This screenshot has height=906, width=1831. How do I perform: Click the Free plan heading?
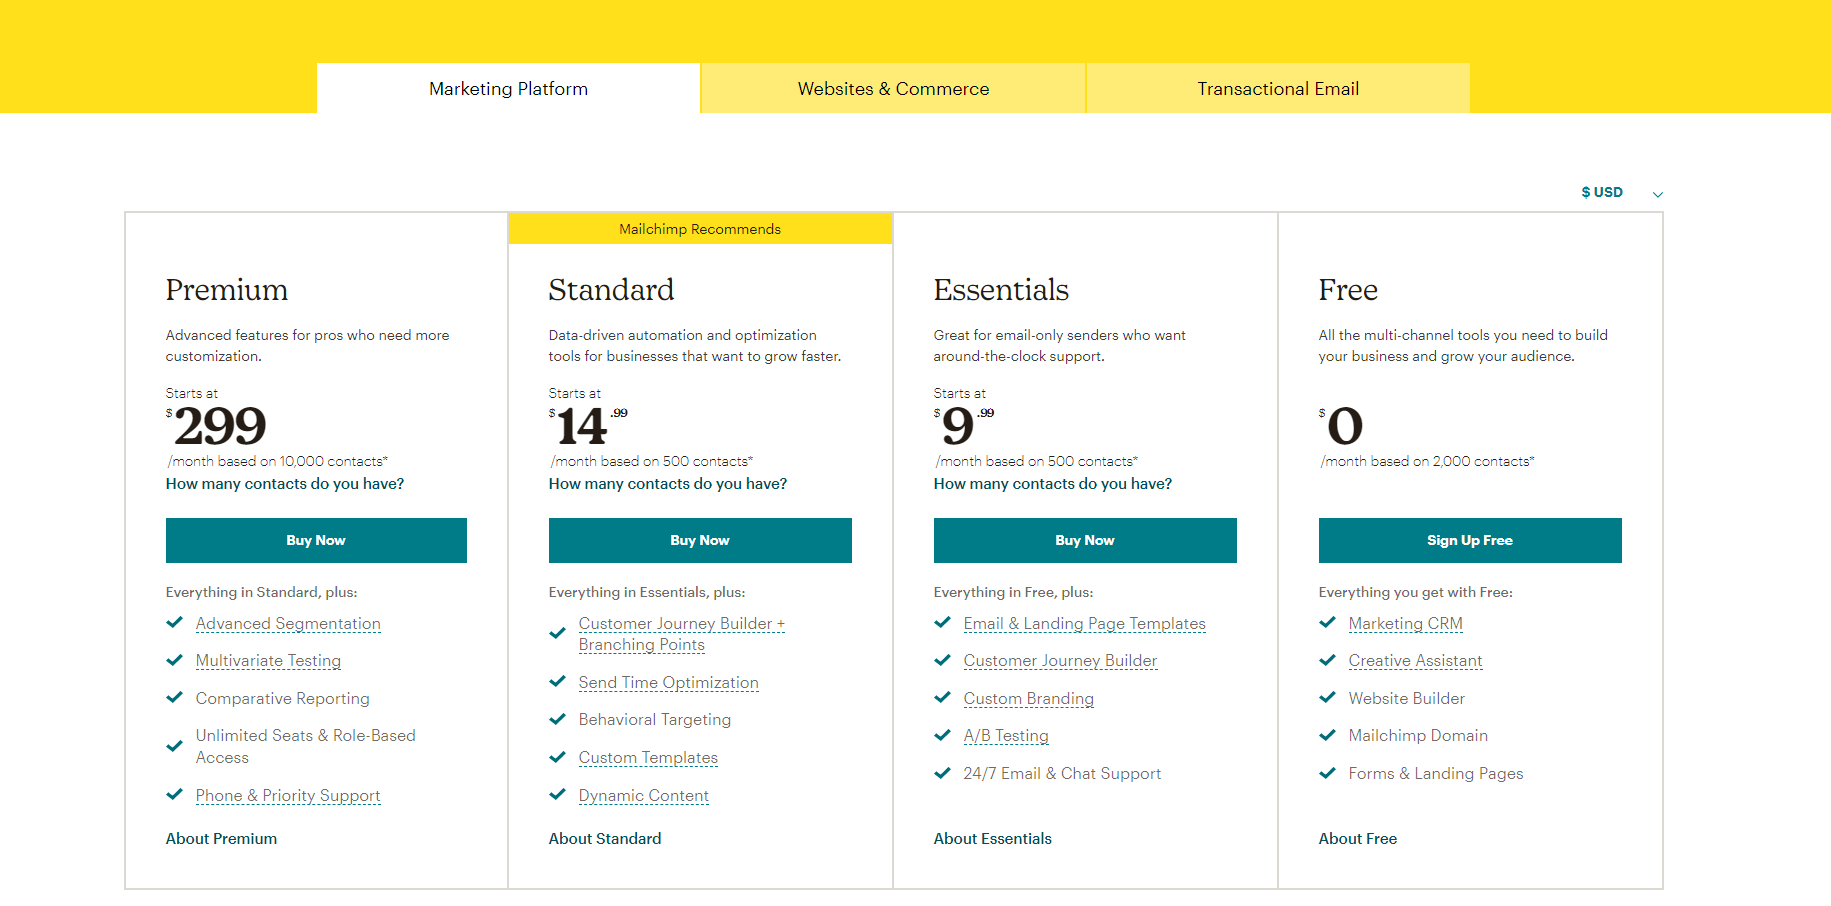click(1348, 290)
